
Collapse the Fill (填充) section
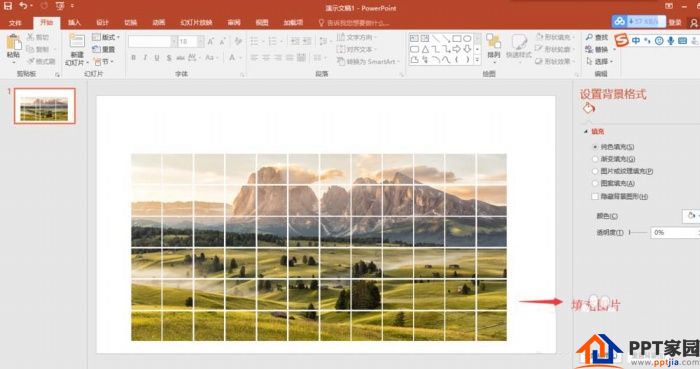(586, 132)
